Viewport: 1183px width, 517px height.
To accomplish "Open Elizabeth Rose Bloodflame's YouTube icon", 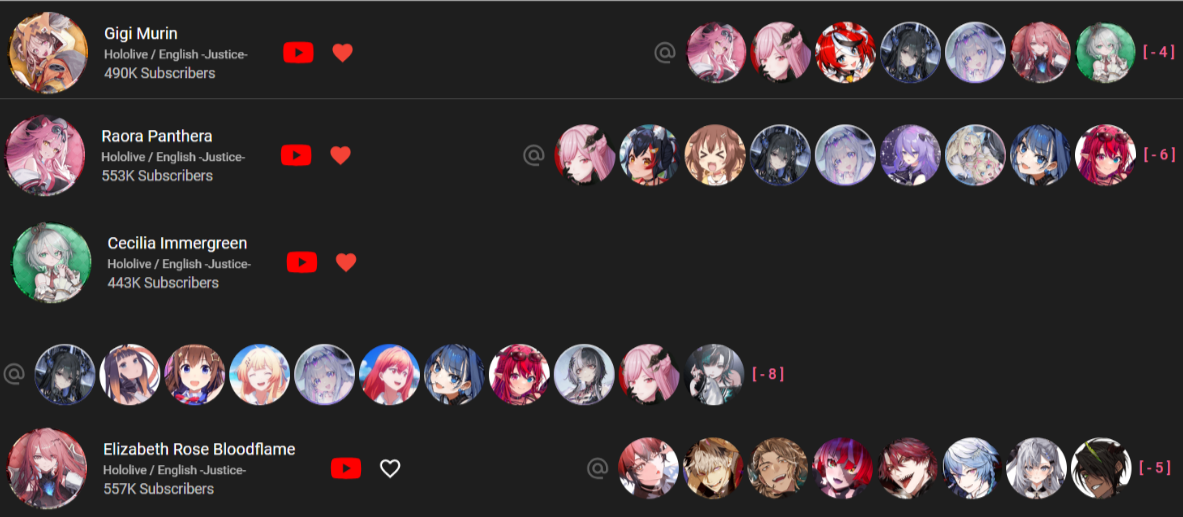I will pyautogui.click(x=346, y=469).
